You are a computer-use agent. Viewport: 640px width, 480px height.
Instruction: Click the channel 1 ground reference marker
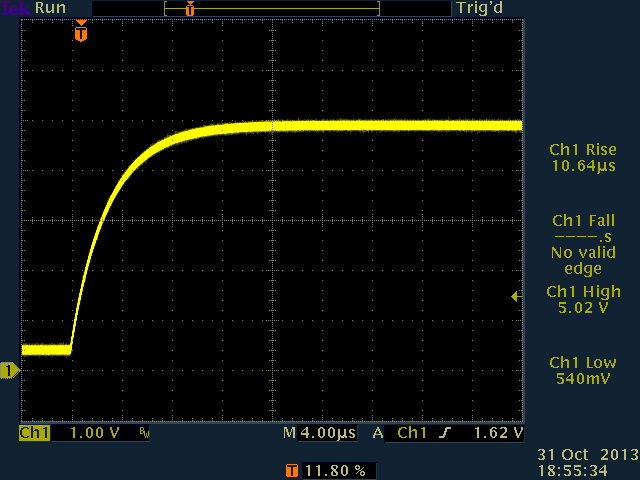pos(10,372)
